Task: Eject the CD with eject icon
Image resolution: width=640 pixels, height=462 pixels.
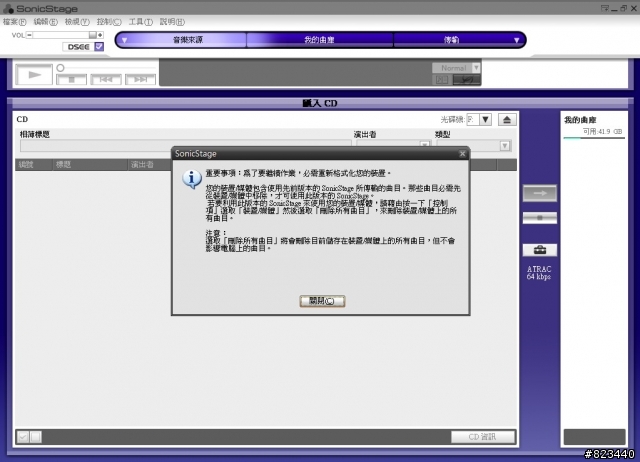Action: [507, 120]
